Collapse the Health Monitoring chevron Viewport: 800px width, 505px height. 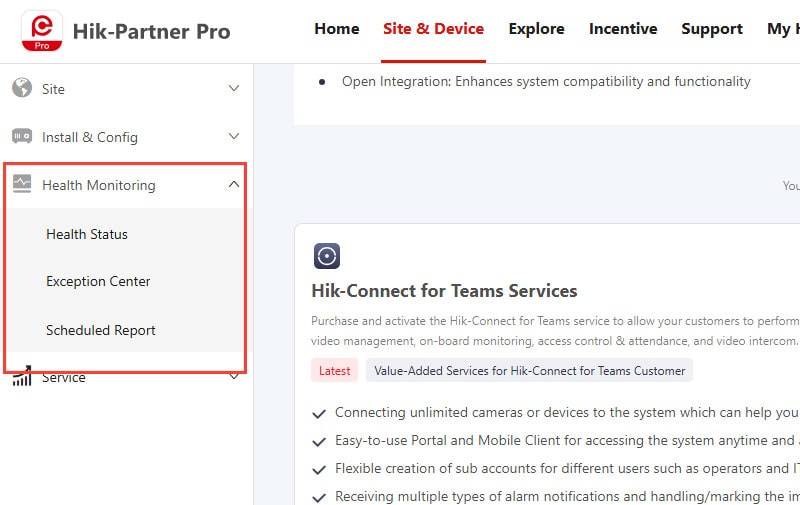tap(234, 184)
